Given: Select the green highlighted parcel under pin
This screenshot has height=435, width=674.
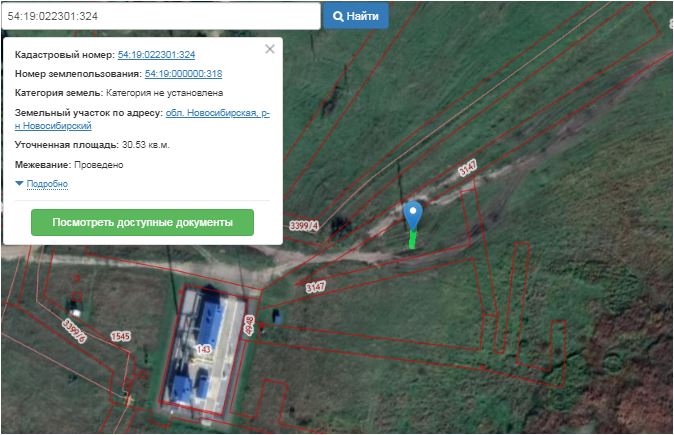Looking at the screenshot, I should coord(413,240).
